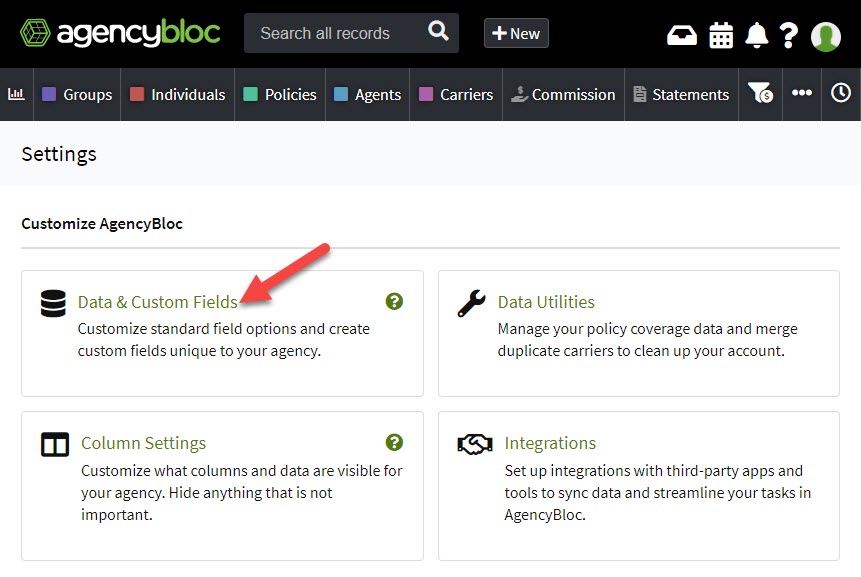Open the dashboard chart icon in the navigation bar
This screenshot has width=861, height=577.
(x=16, y=94)
